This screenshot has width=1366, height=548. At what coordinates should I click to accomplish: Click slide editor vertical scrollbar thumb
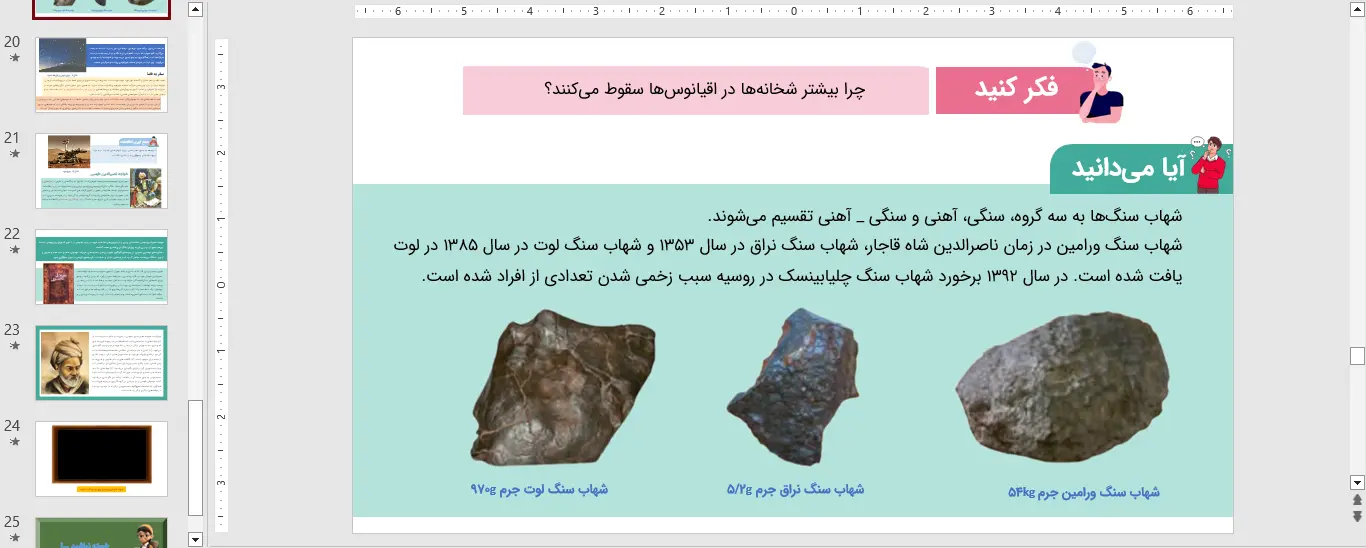[x=1357, y=356]
